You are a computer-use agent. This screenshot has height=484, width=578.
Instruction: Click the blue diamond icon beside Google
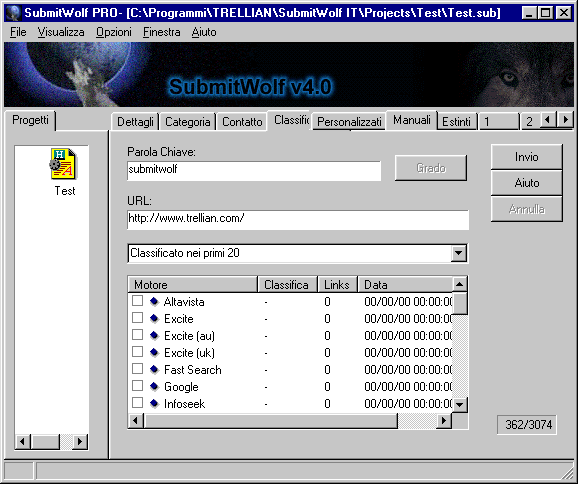point(154,386)
